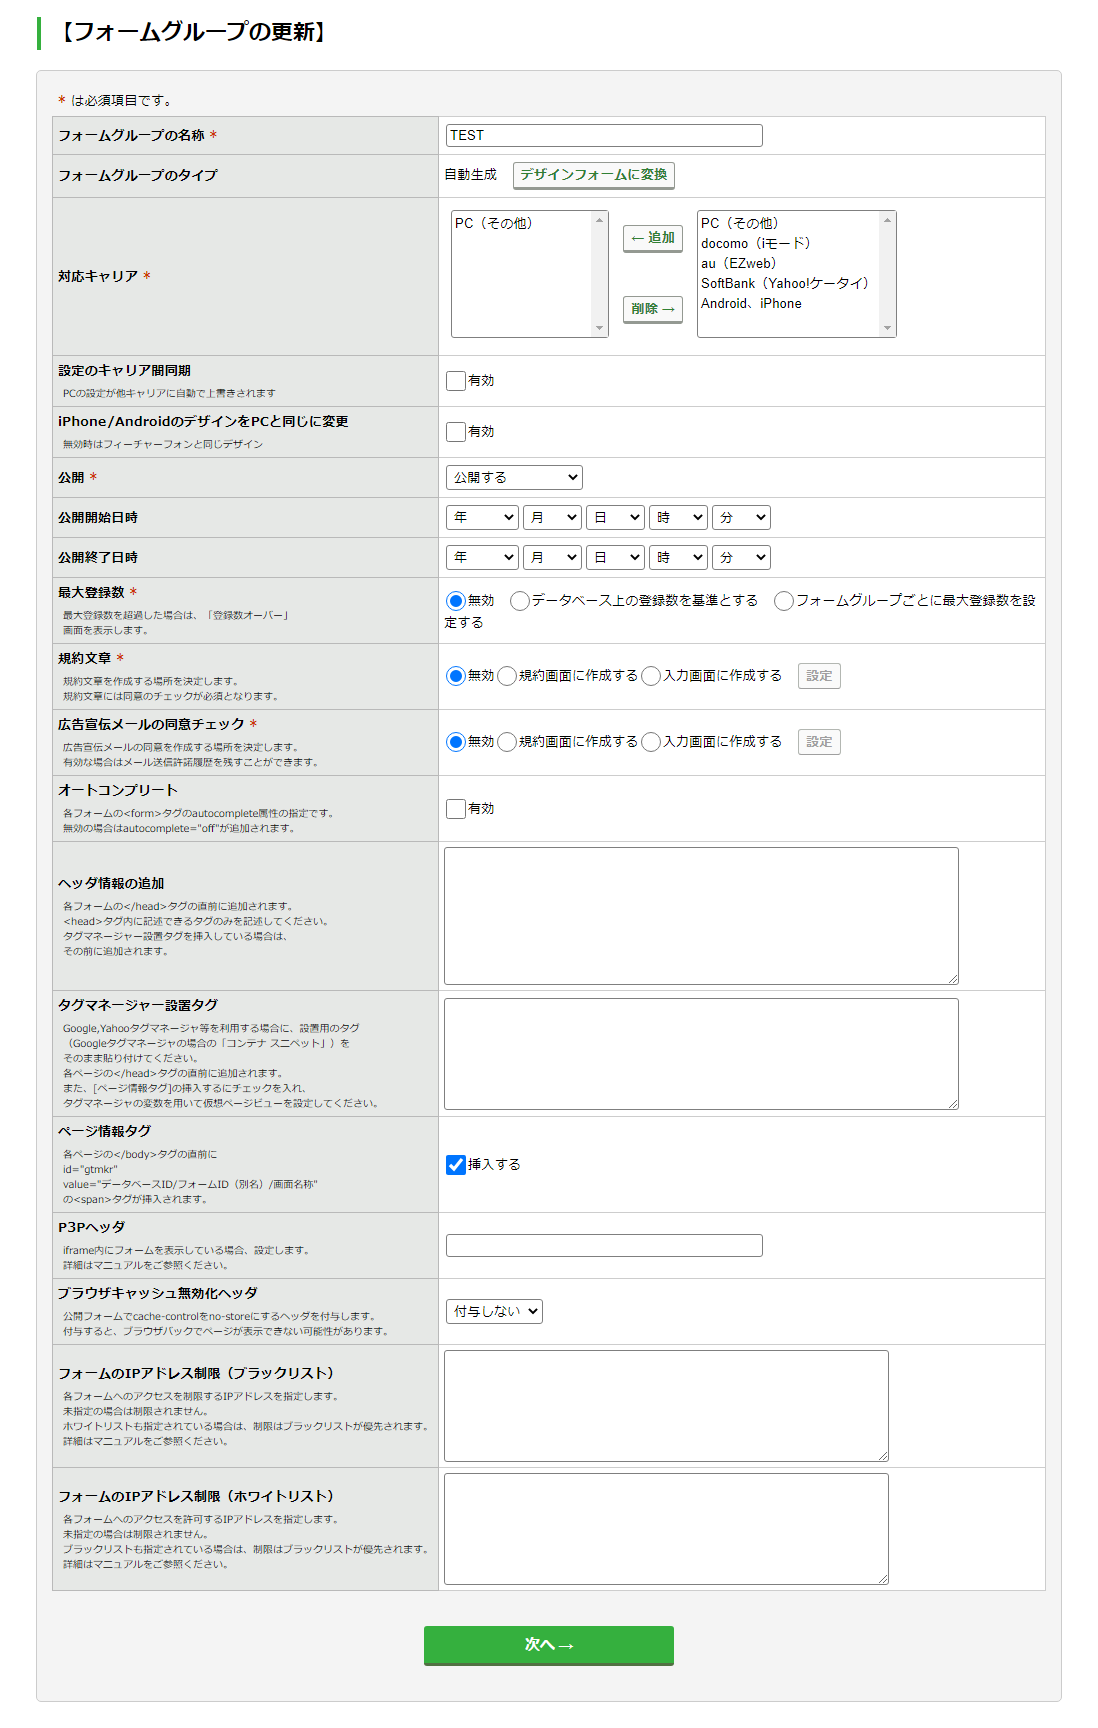
Task: Click the IP whitelist textarea
Action: tap(666, 1529)
